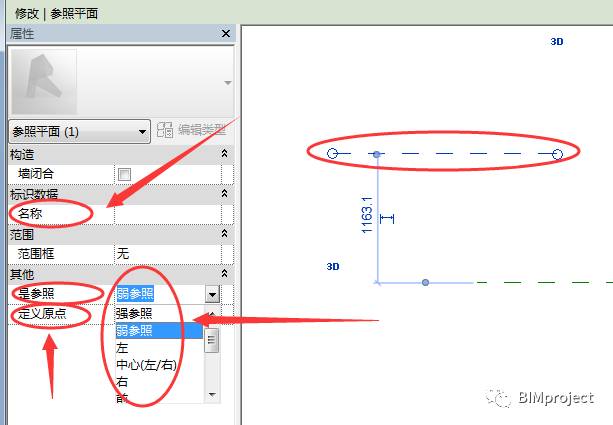Choose 中心(左/右) option in list
The height and width of the screenshot is (425, 613).
[146, 364]
